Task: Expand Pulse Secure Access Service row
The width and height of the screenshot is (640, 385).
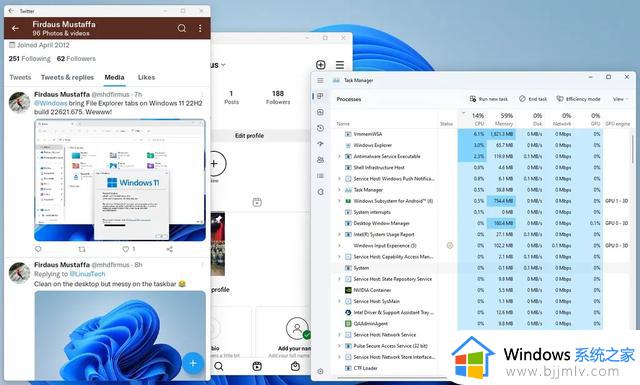Action: pos(339,346)
